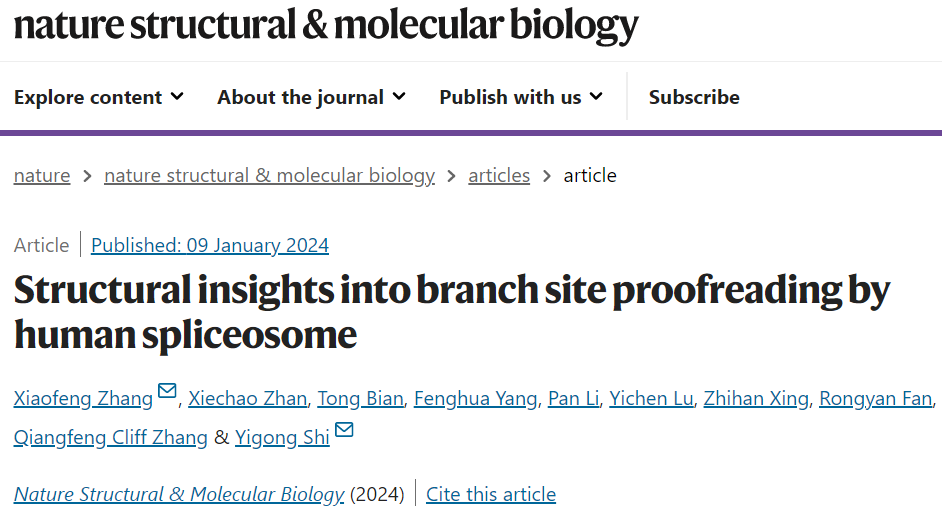Click author Pan Li link
The height and width of the screenshot is (513, 942).
573,398
